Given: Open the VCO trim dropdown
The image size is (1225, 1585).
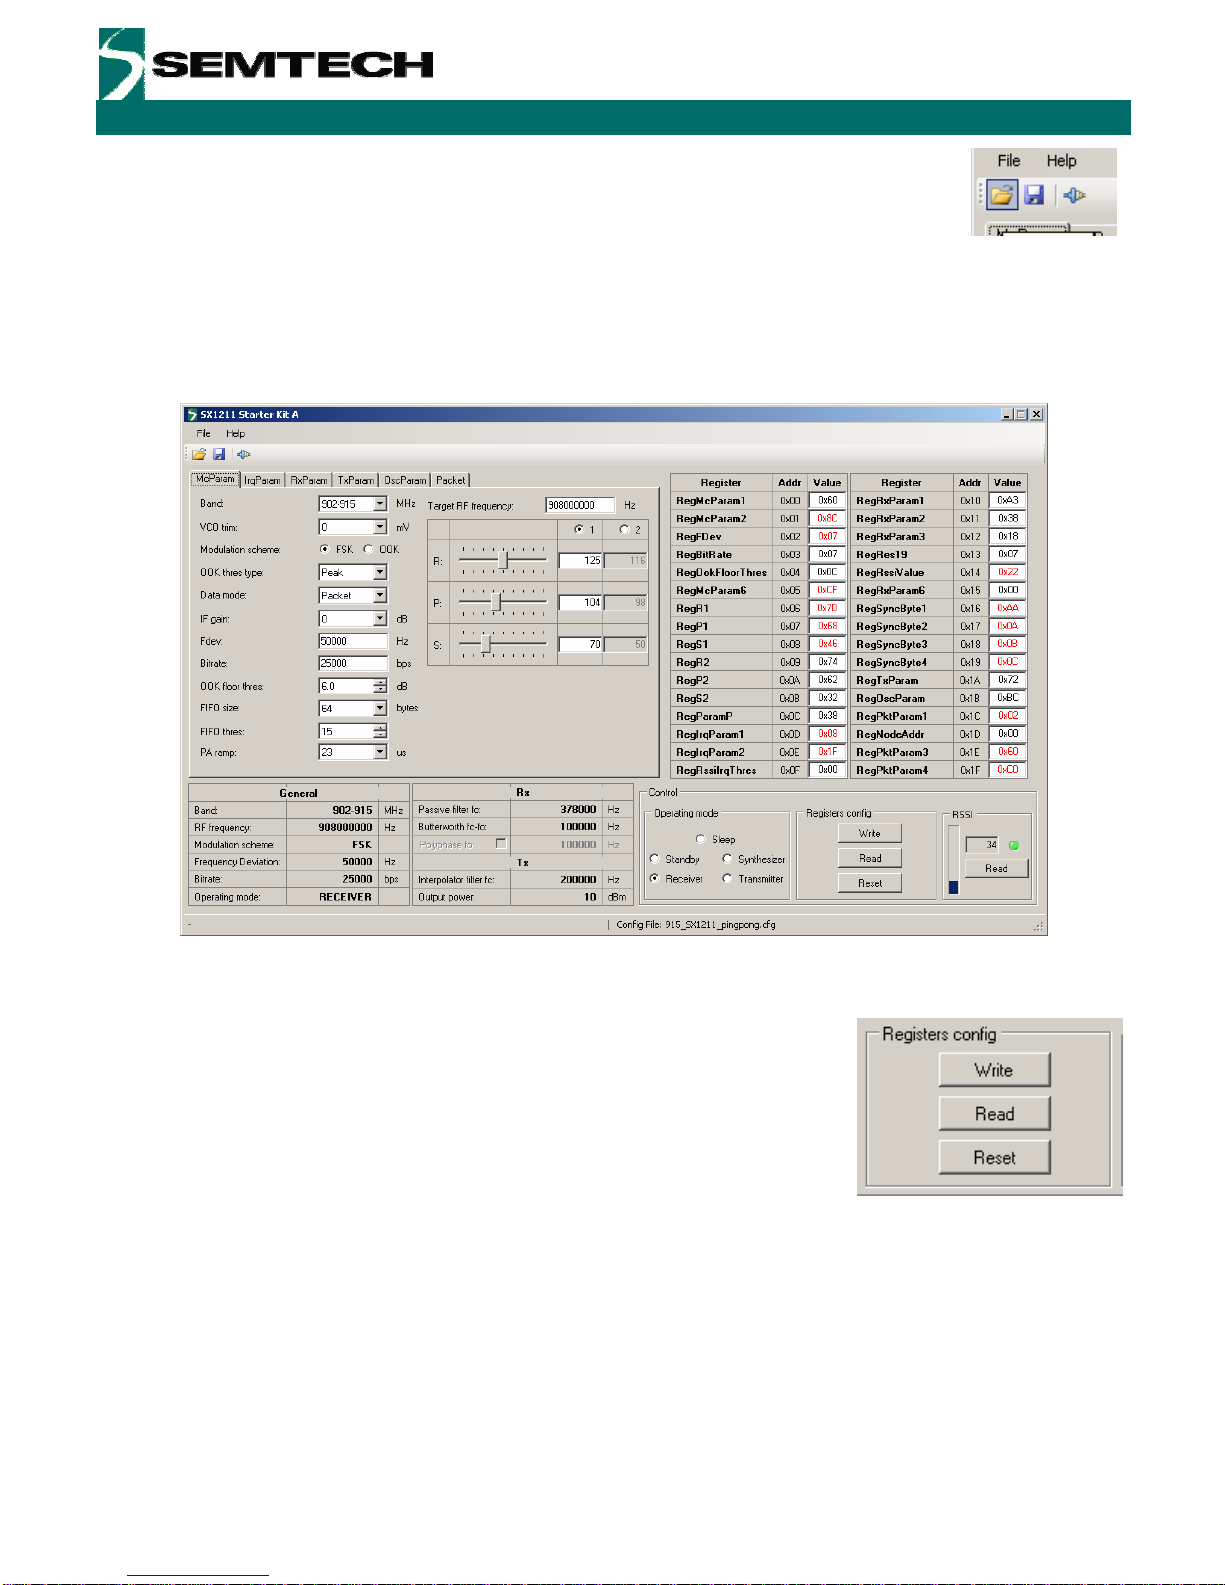Looking at the screenshot, I should (380, 527).
